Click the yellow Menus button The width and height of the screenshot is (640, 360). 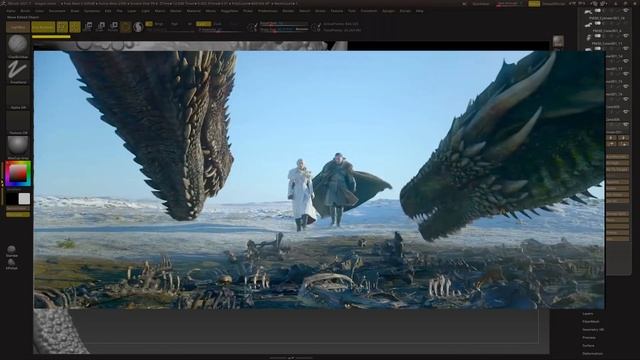tap(534, 4)
